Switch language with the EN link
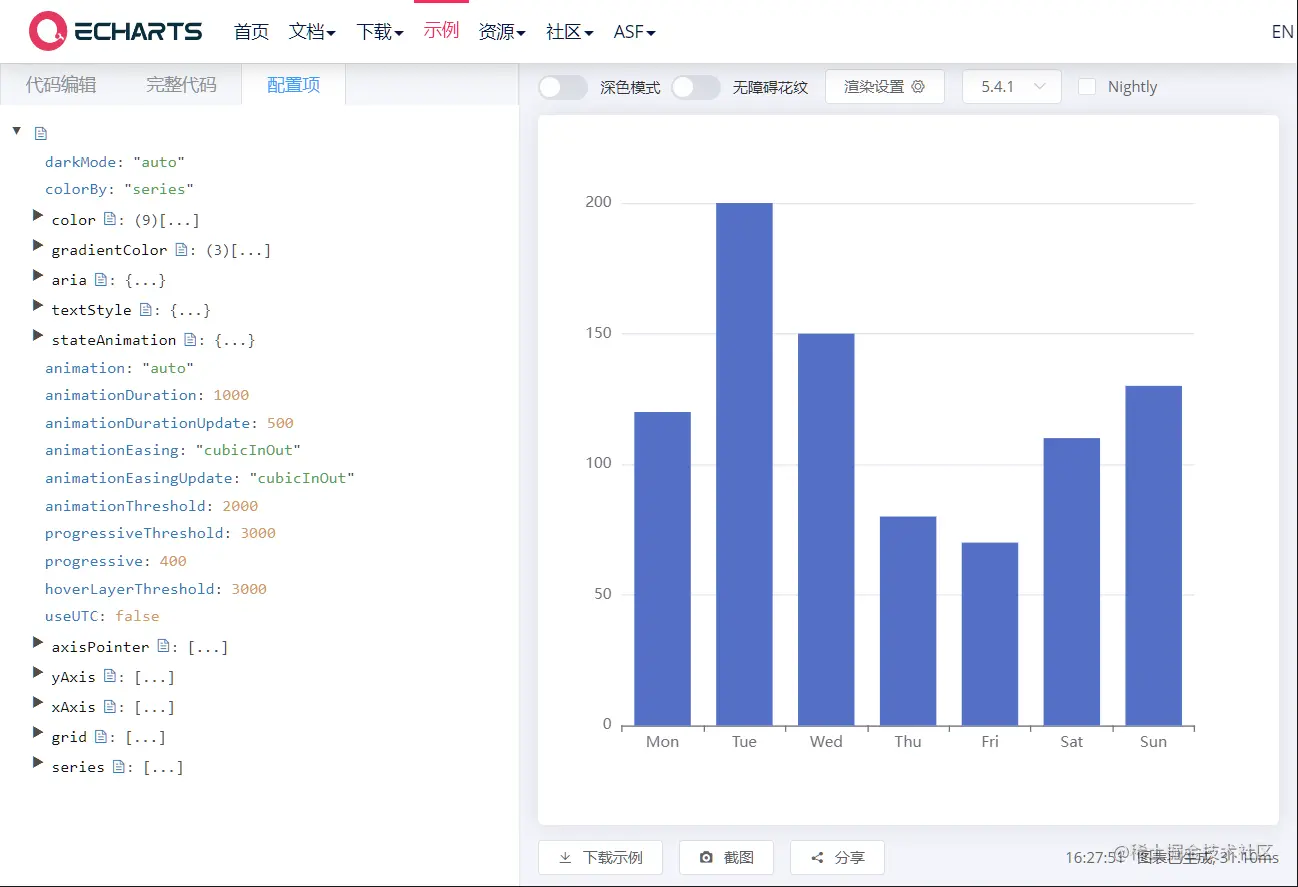 (1282, 32)
